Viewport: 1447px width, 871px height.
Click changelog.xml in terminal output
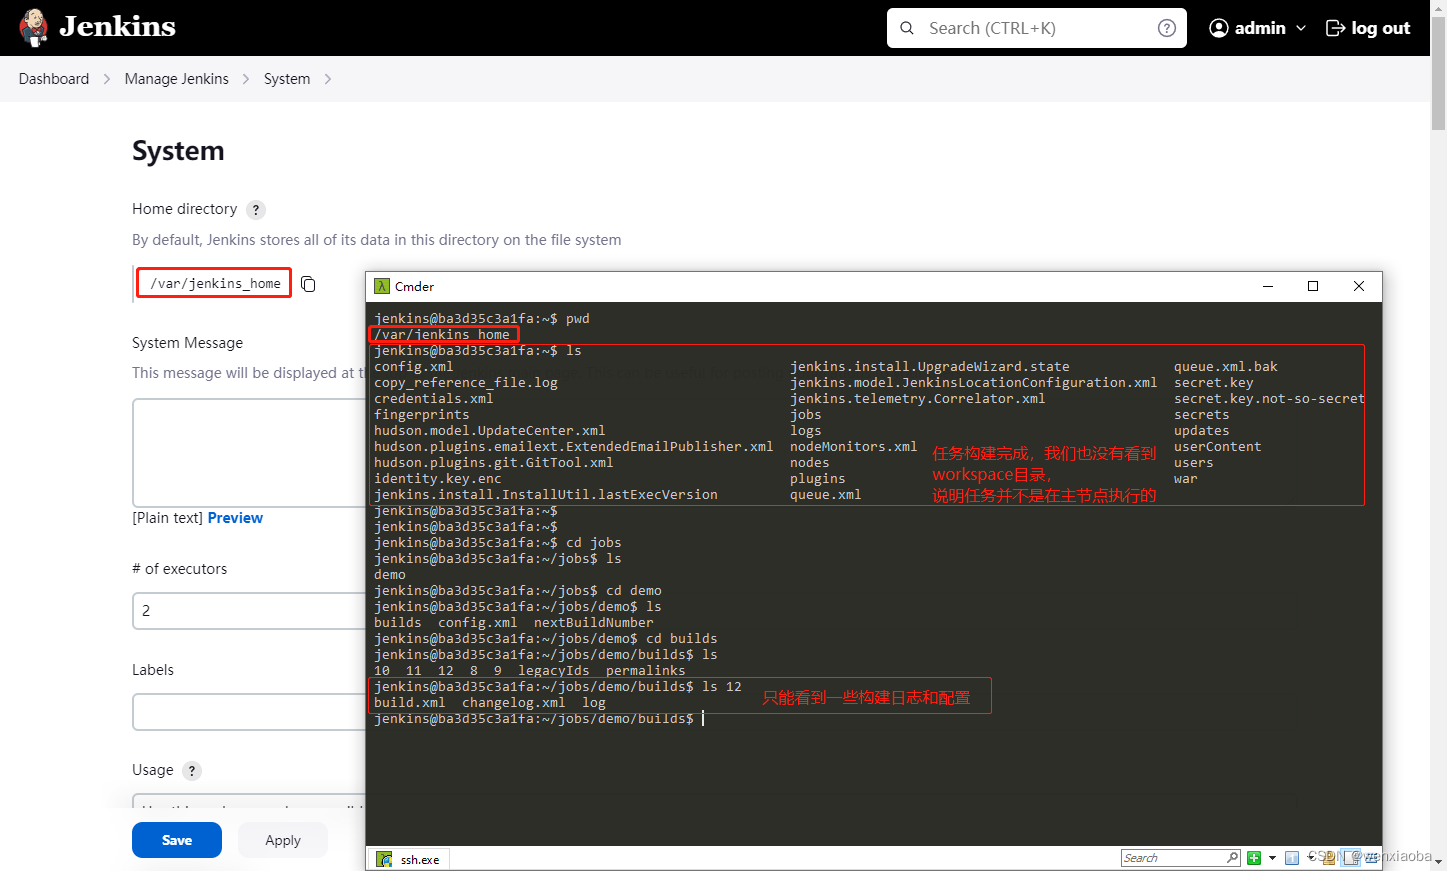coord(514,703)
